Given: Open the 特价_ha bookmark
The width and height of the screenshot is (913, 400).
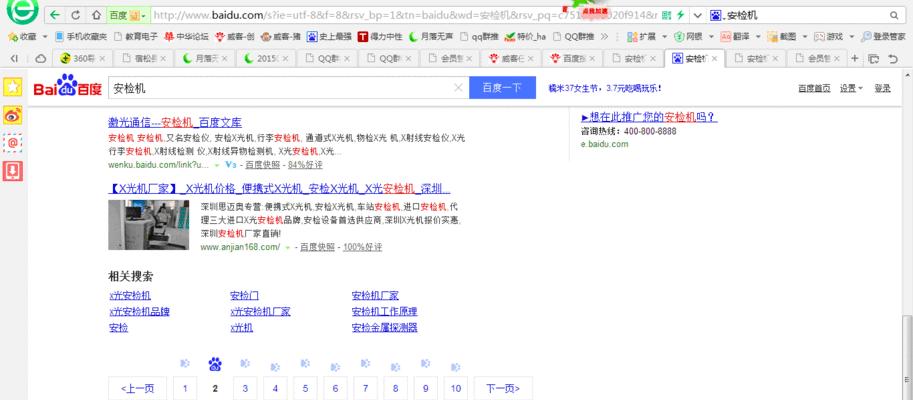Looking at the screenshot, I should (x=526, y=36).
